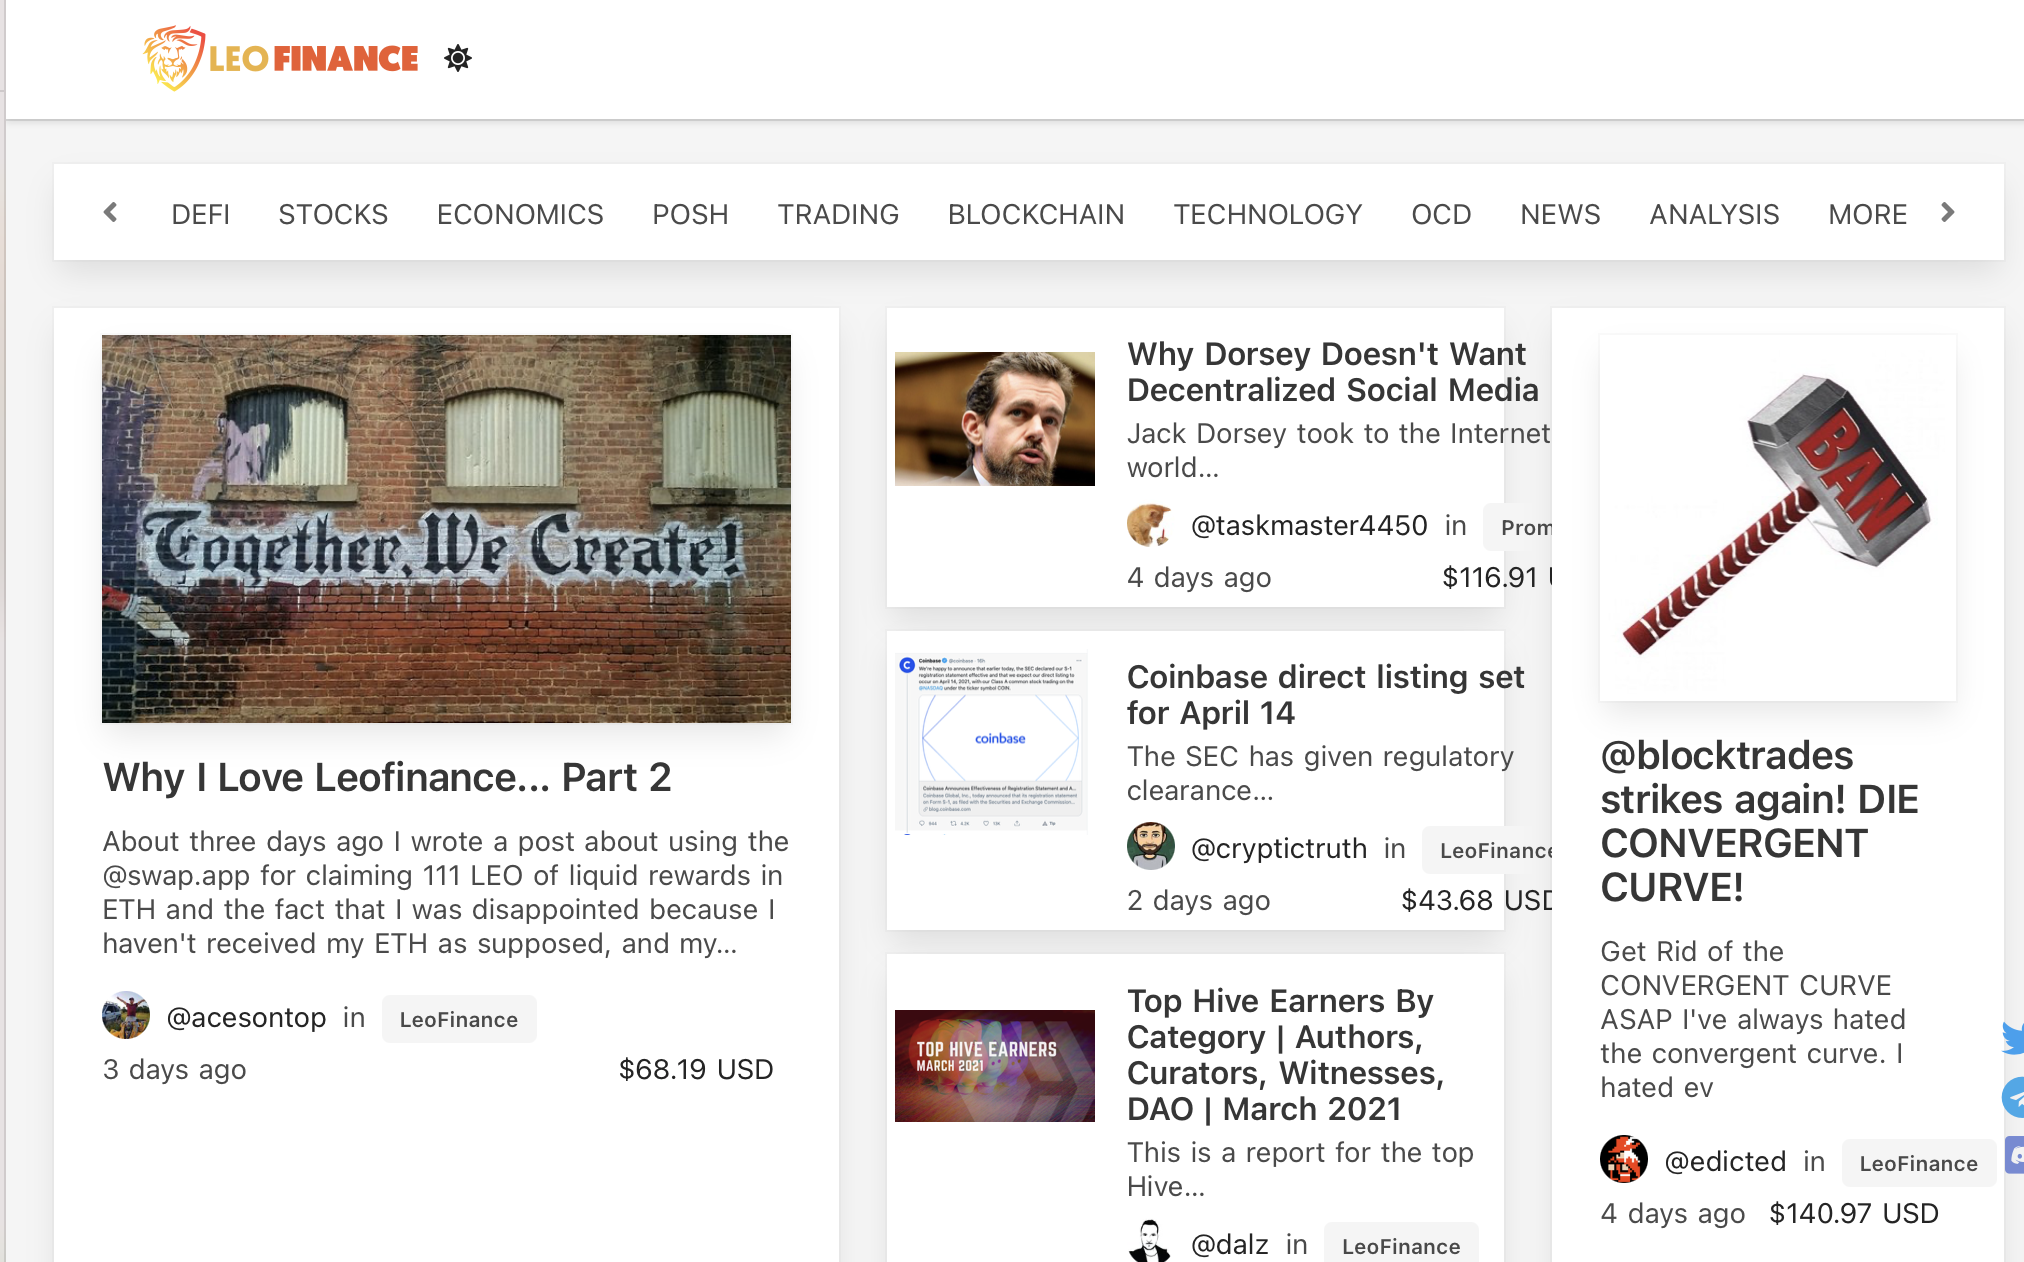Click 'Jack Dorsey took to the Internet' excerpt

[1338, 450]
